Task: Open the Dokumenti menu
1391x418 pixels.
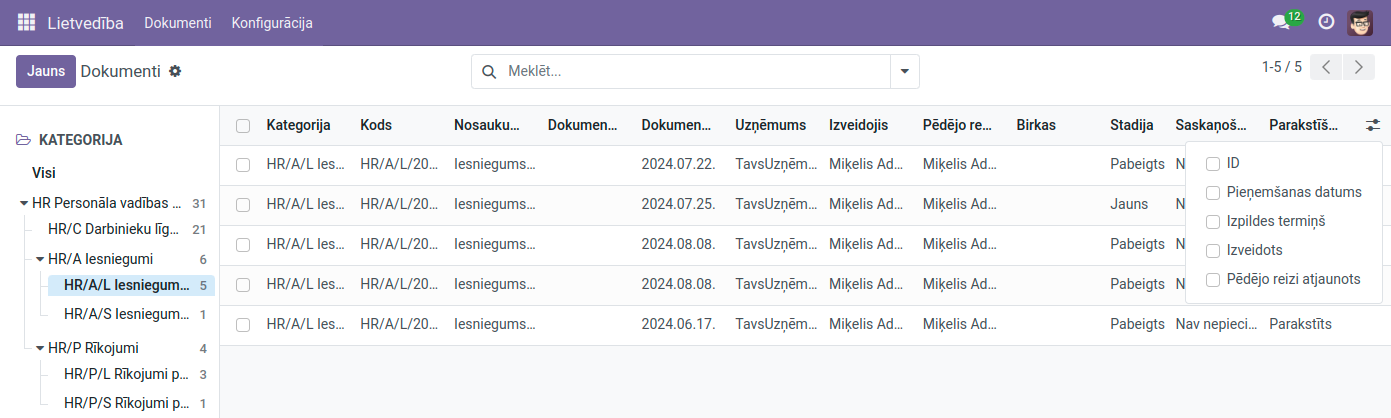Action: pyautogui.click(x=177, y=22)
